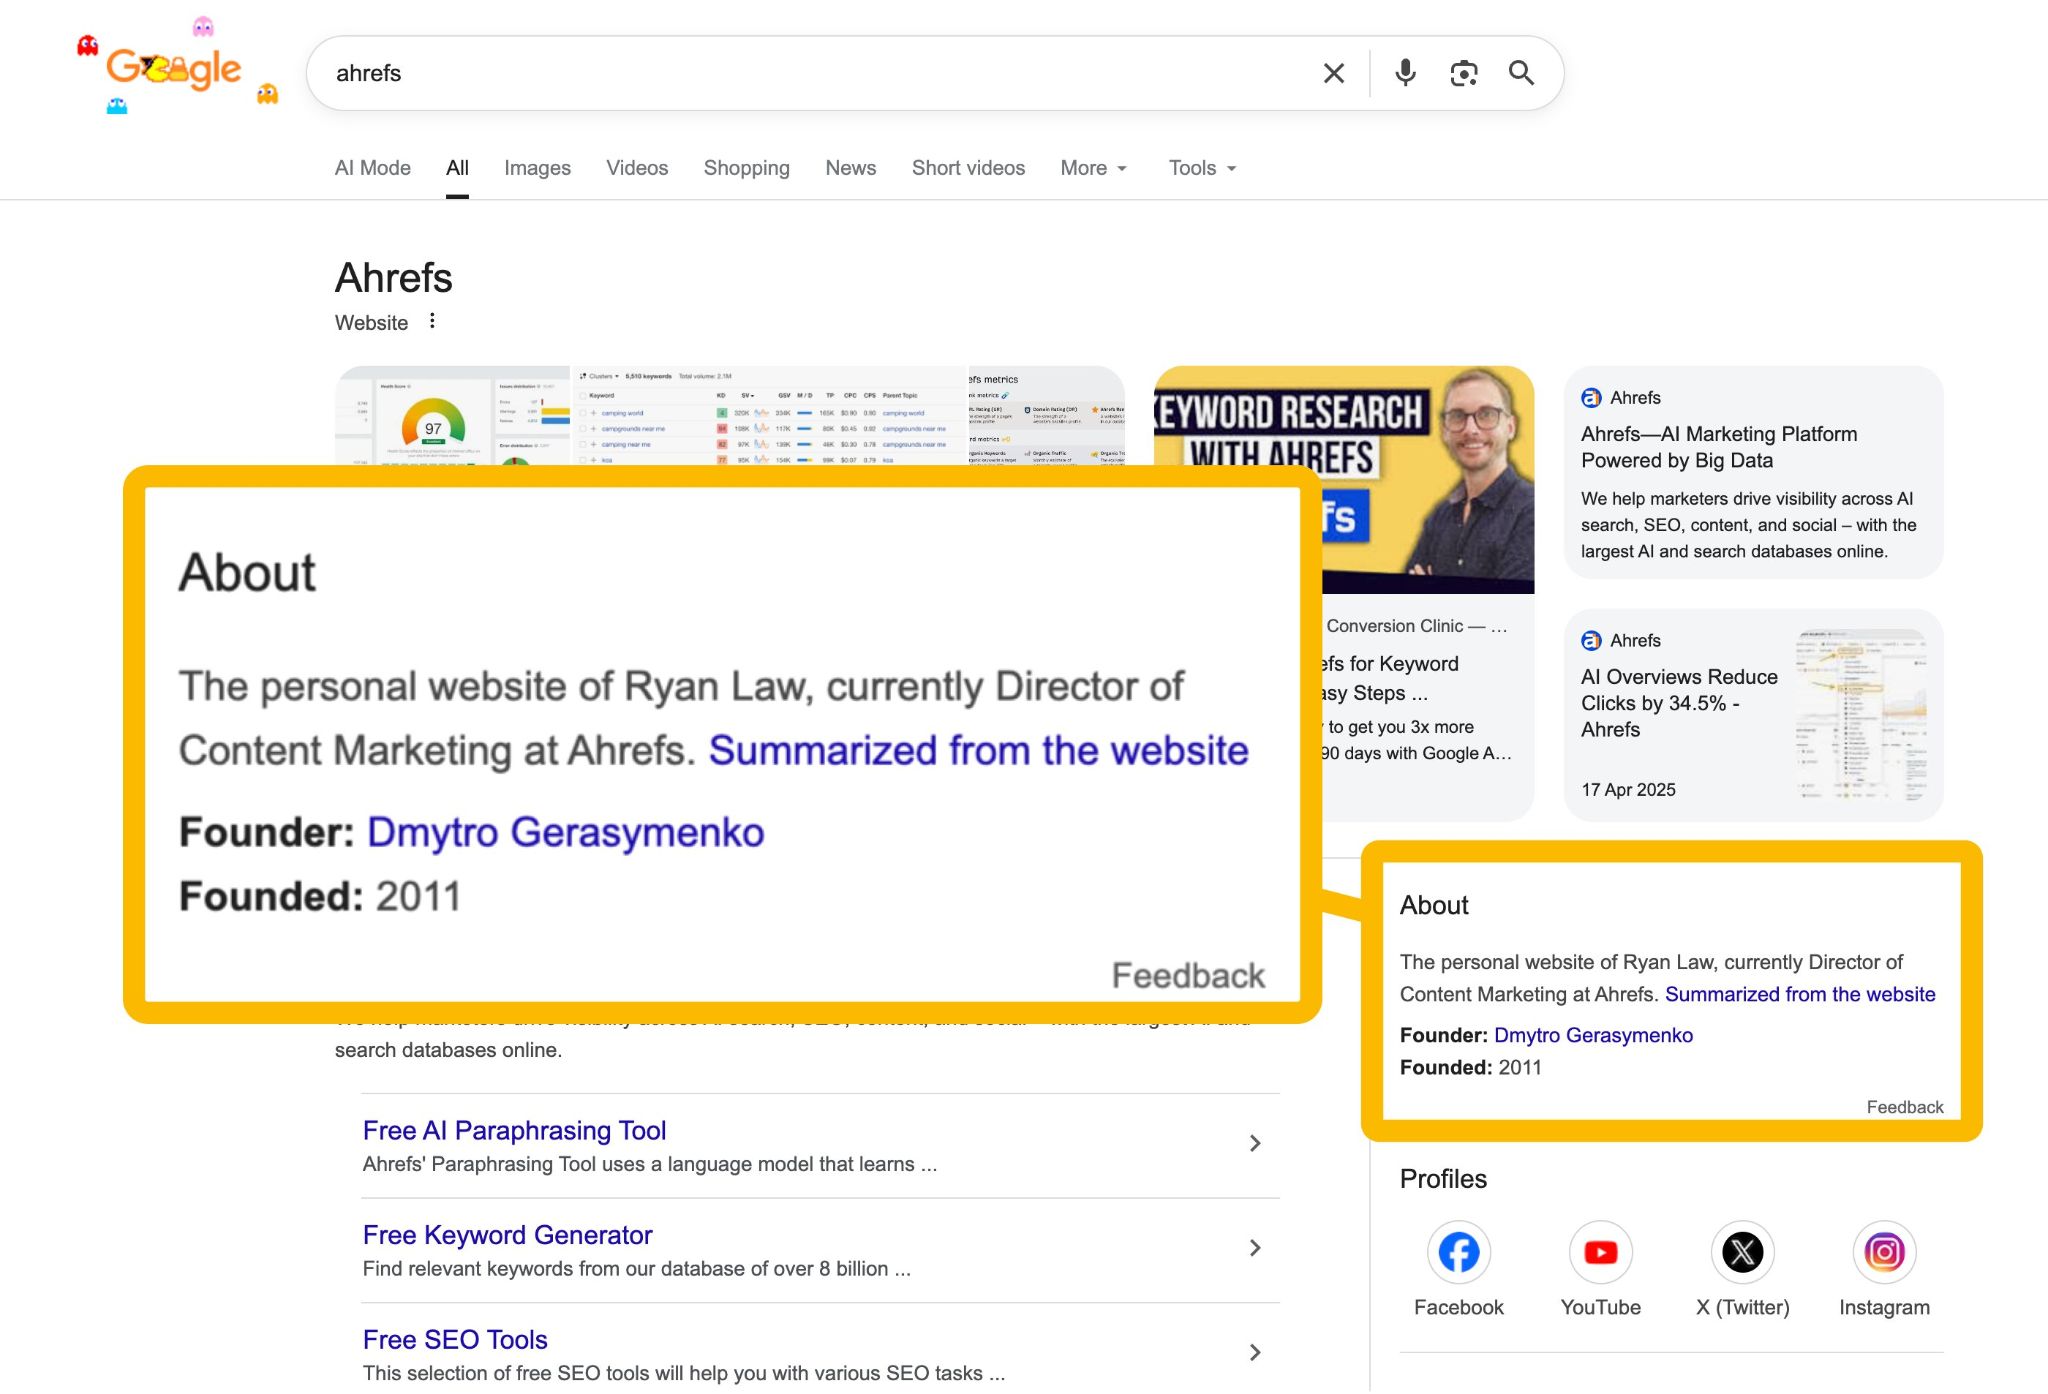Open Google Lens image search icon
The width and height of the screenshot is (2048, 1394).
pos(1463,73)
